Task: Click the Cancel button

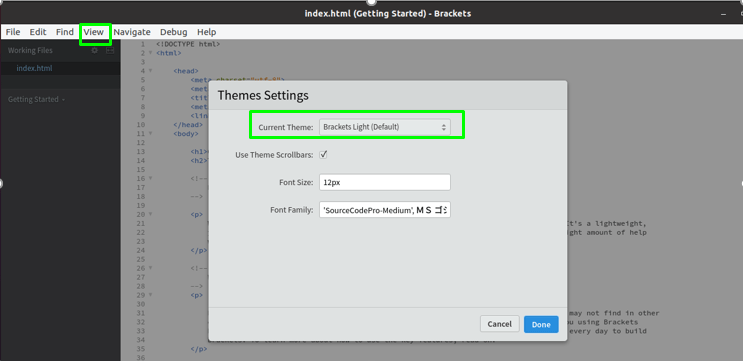Action: (x=499, y=324)
